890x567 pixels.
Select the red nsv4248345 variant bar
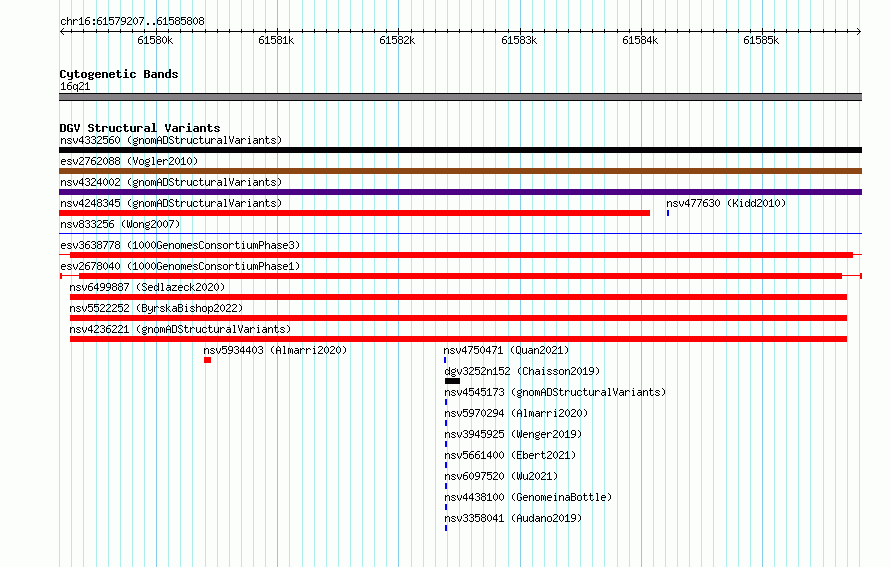pos(354,213)
